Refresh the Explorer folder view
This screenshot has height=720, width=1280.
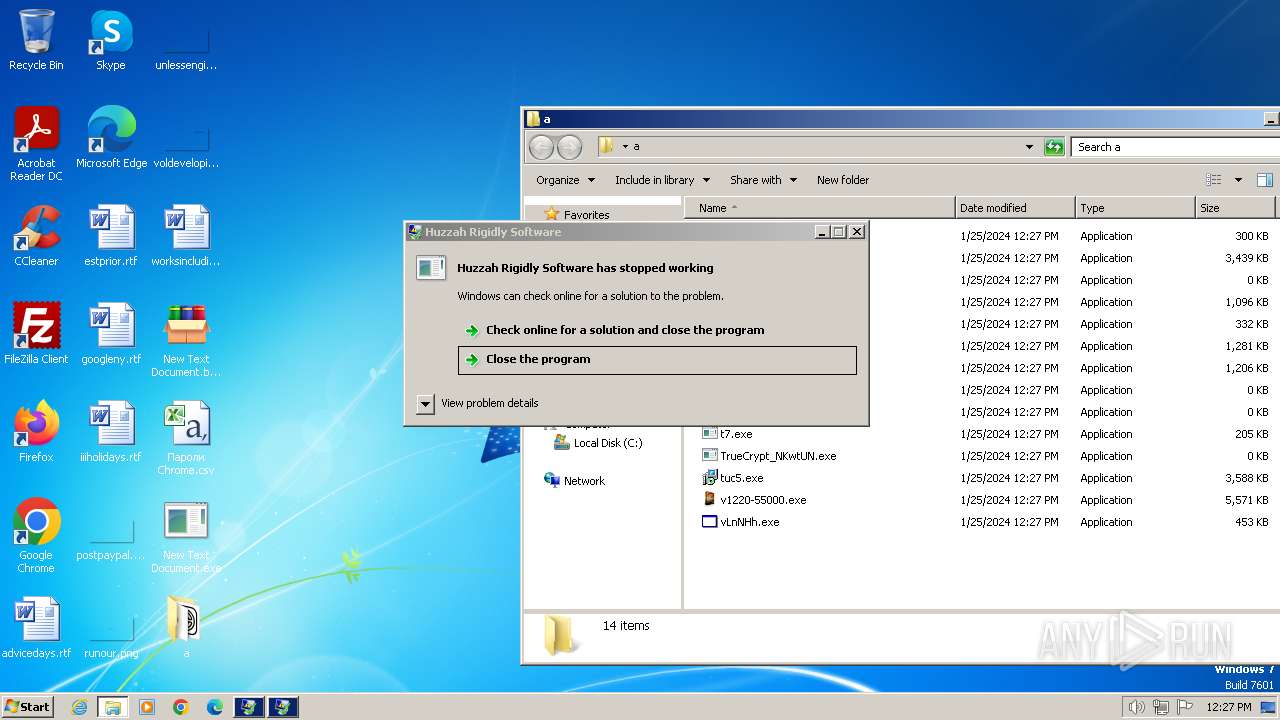(1054, 147)
